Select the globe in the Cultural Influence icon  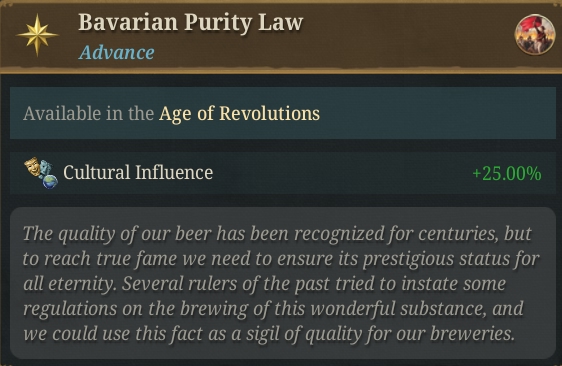pos(50,181)
